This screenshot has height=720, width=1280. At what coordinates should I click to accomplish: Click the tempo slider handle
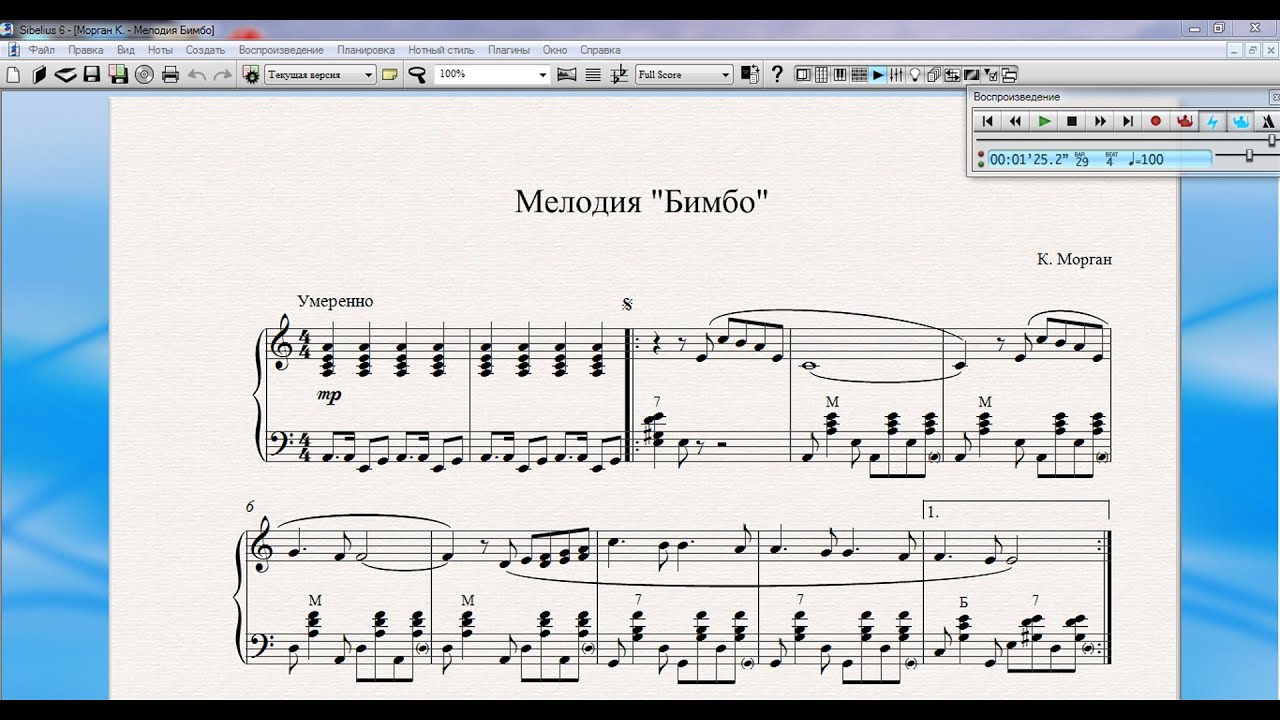point(1249,155)
